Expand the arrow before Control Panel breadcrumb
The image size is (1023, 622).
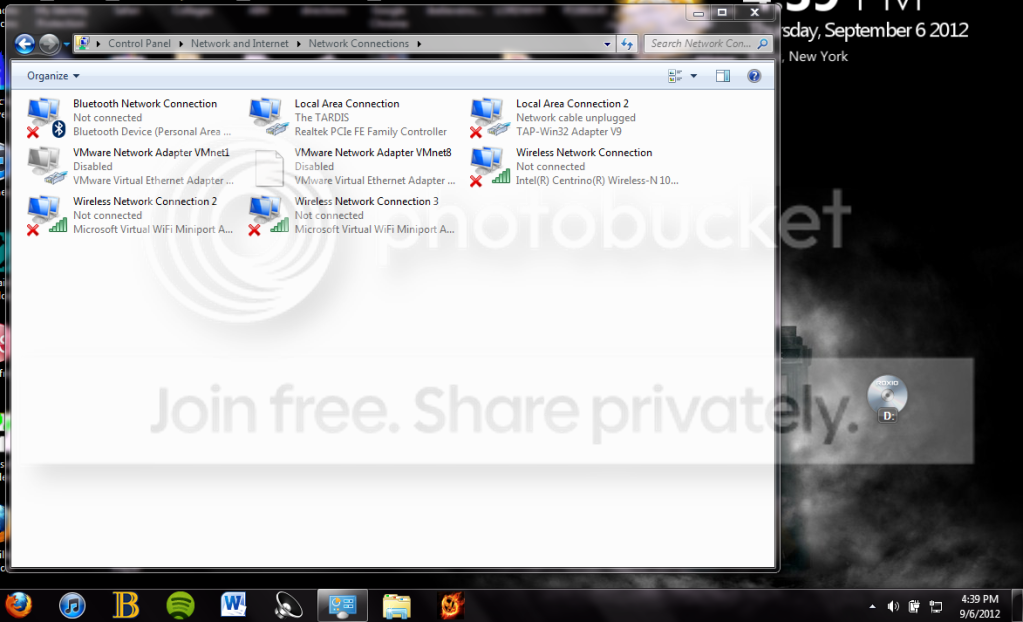(x=98, y=44)
